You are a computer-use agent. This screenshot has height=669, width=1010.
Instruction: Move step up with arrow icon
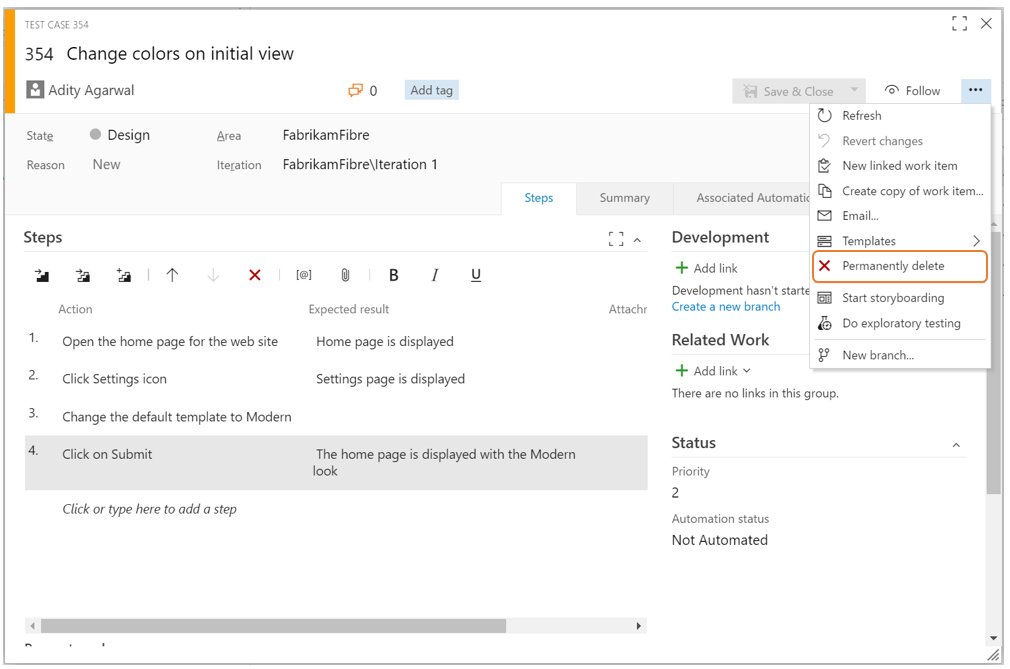(172, 276)
